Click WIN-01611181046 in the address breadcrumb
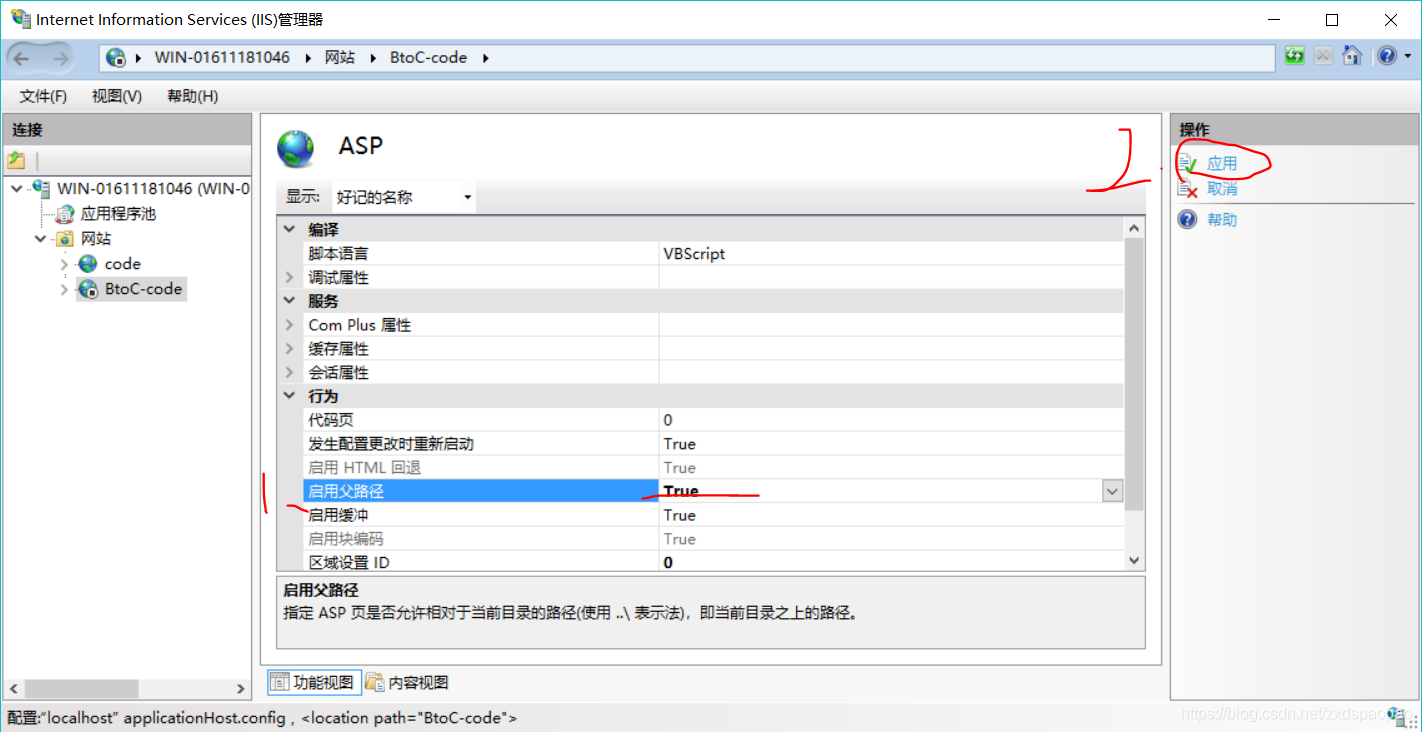 (x=222, y=58)
